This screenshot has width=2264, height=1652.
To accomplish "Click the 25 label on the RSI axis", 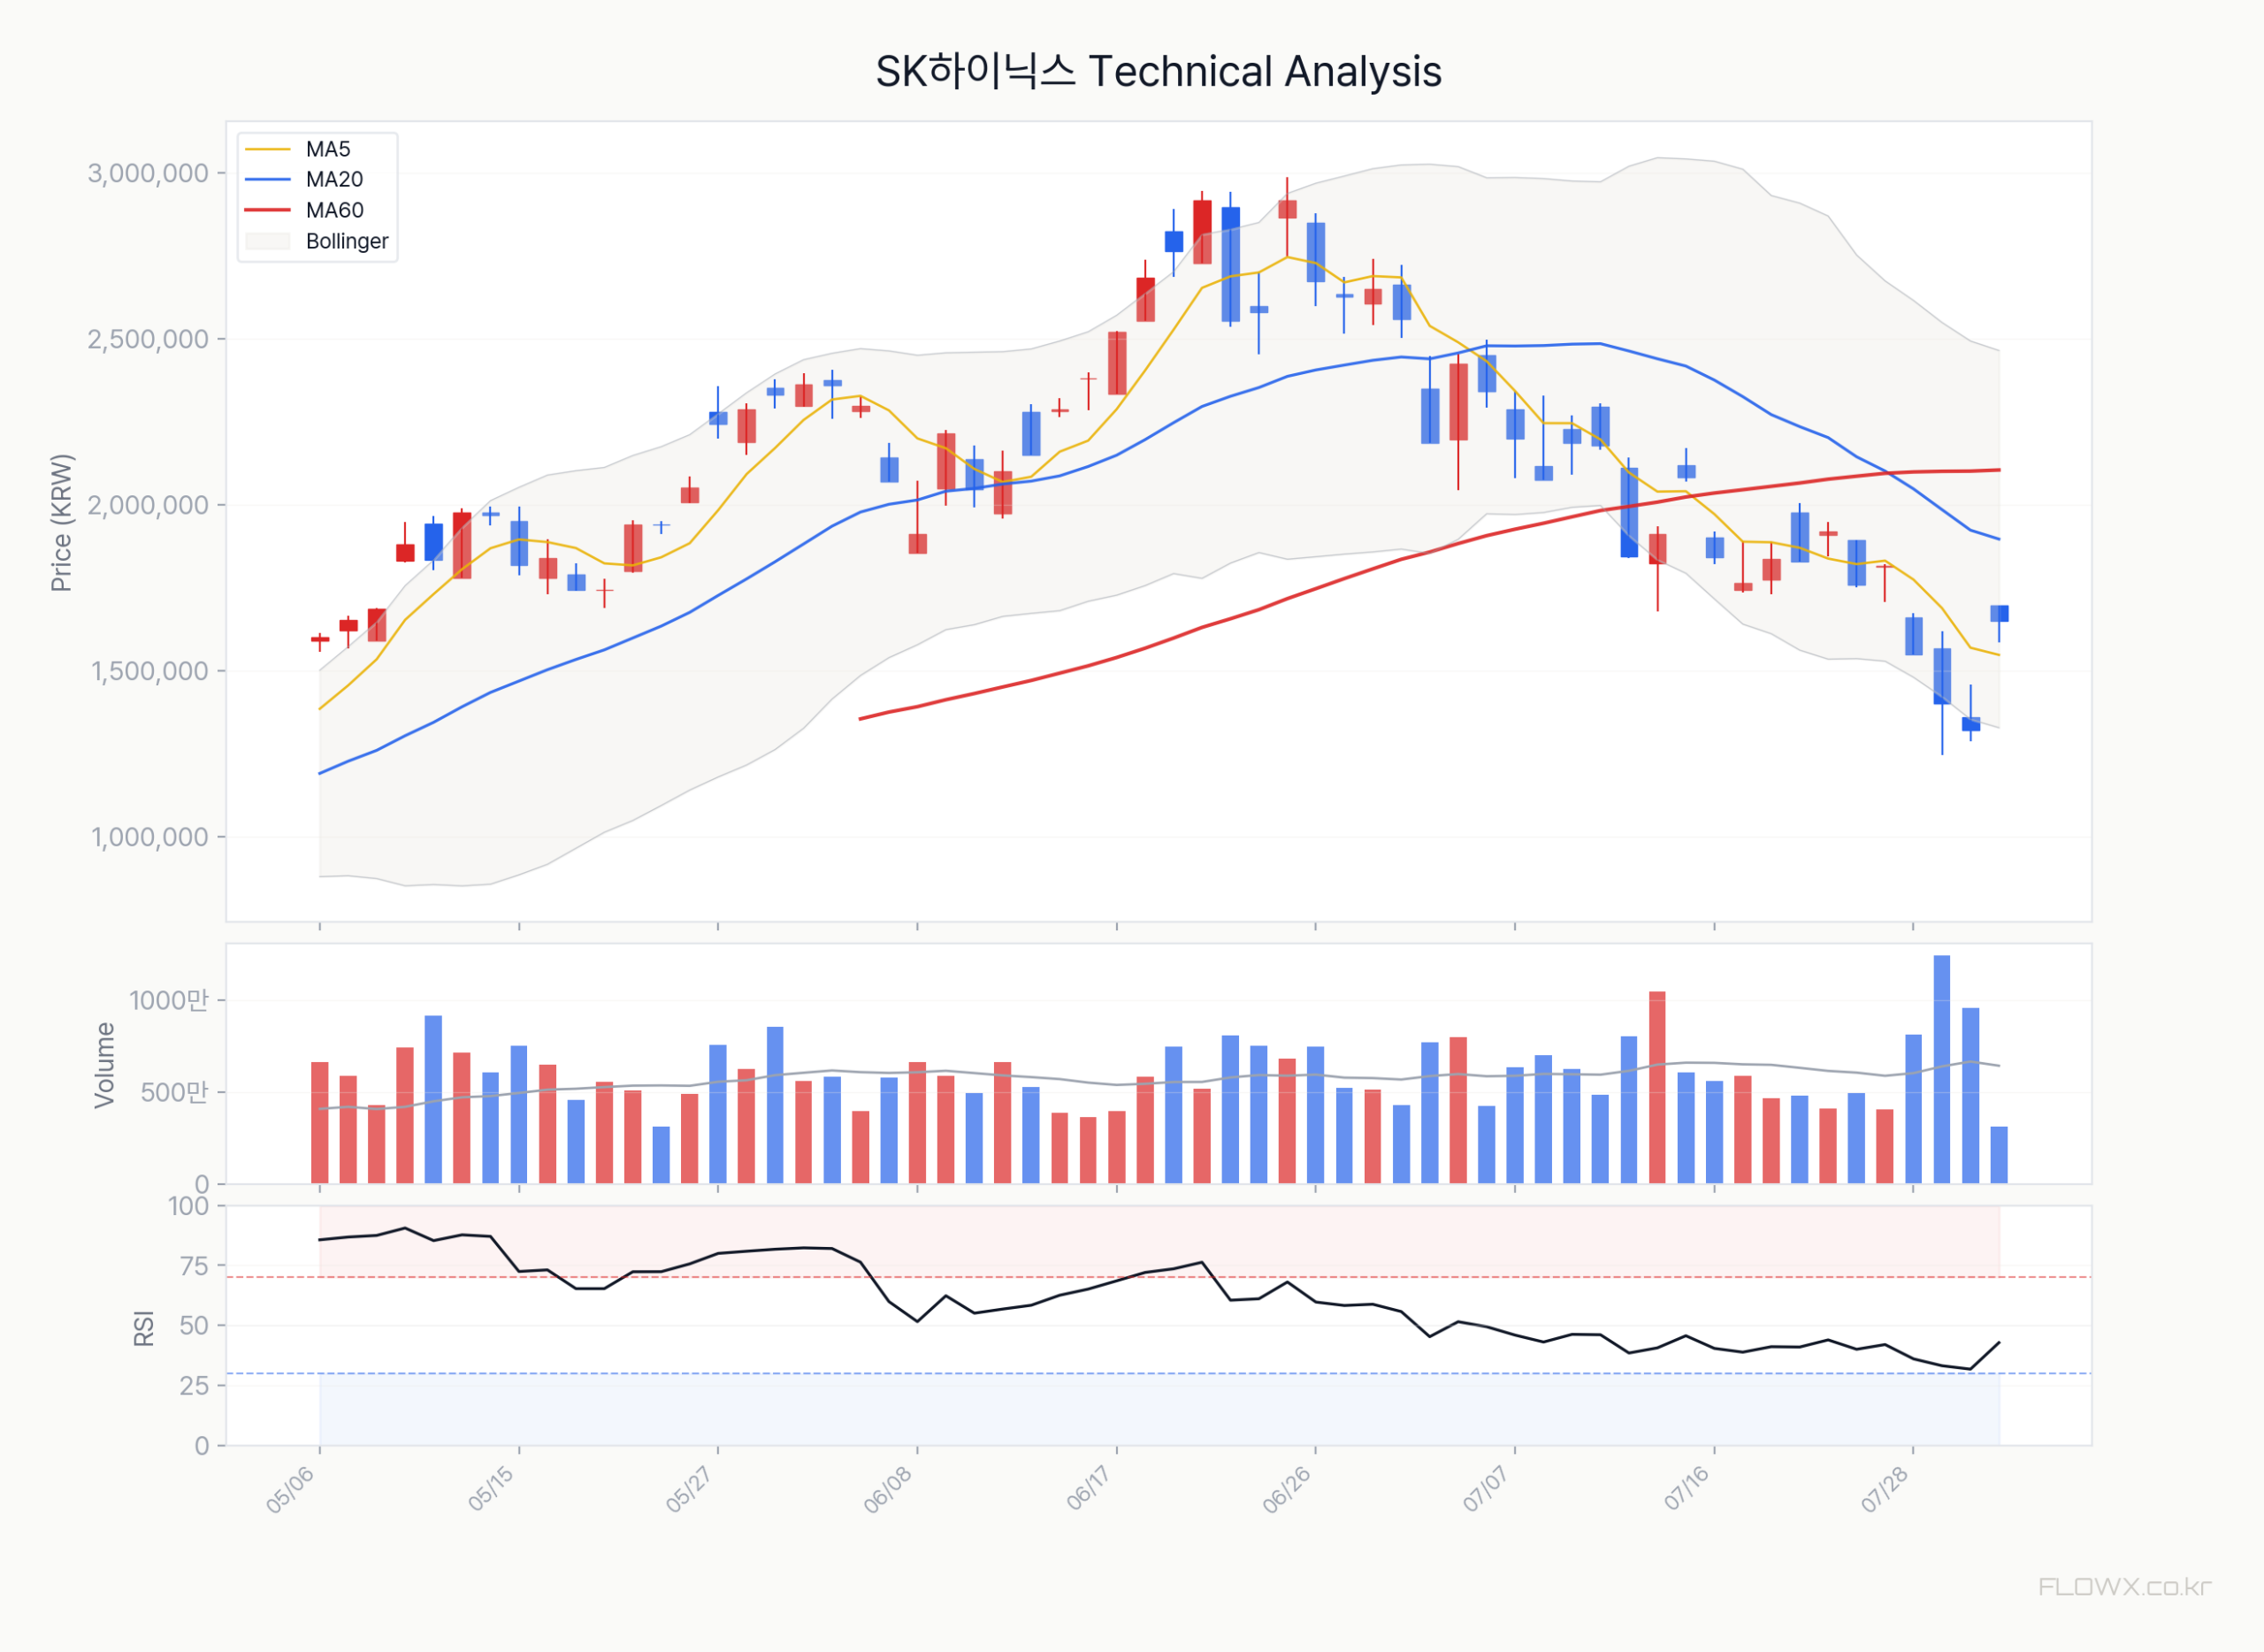I will pyautogui.click(x=194, y=1387).
